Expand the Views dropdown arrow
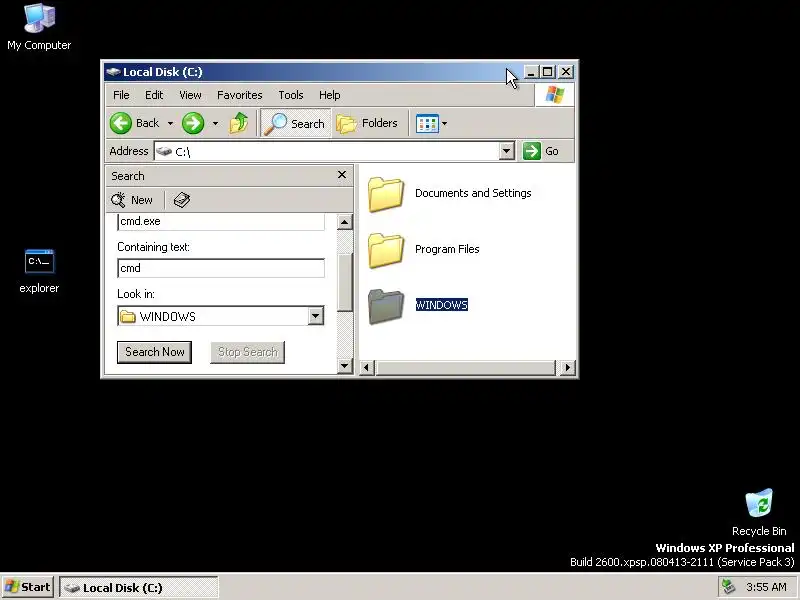This screenshot has height=600, width=800. (x=444, y=123)
